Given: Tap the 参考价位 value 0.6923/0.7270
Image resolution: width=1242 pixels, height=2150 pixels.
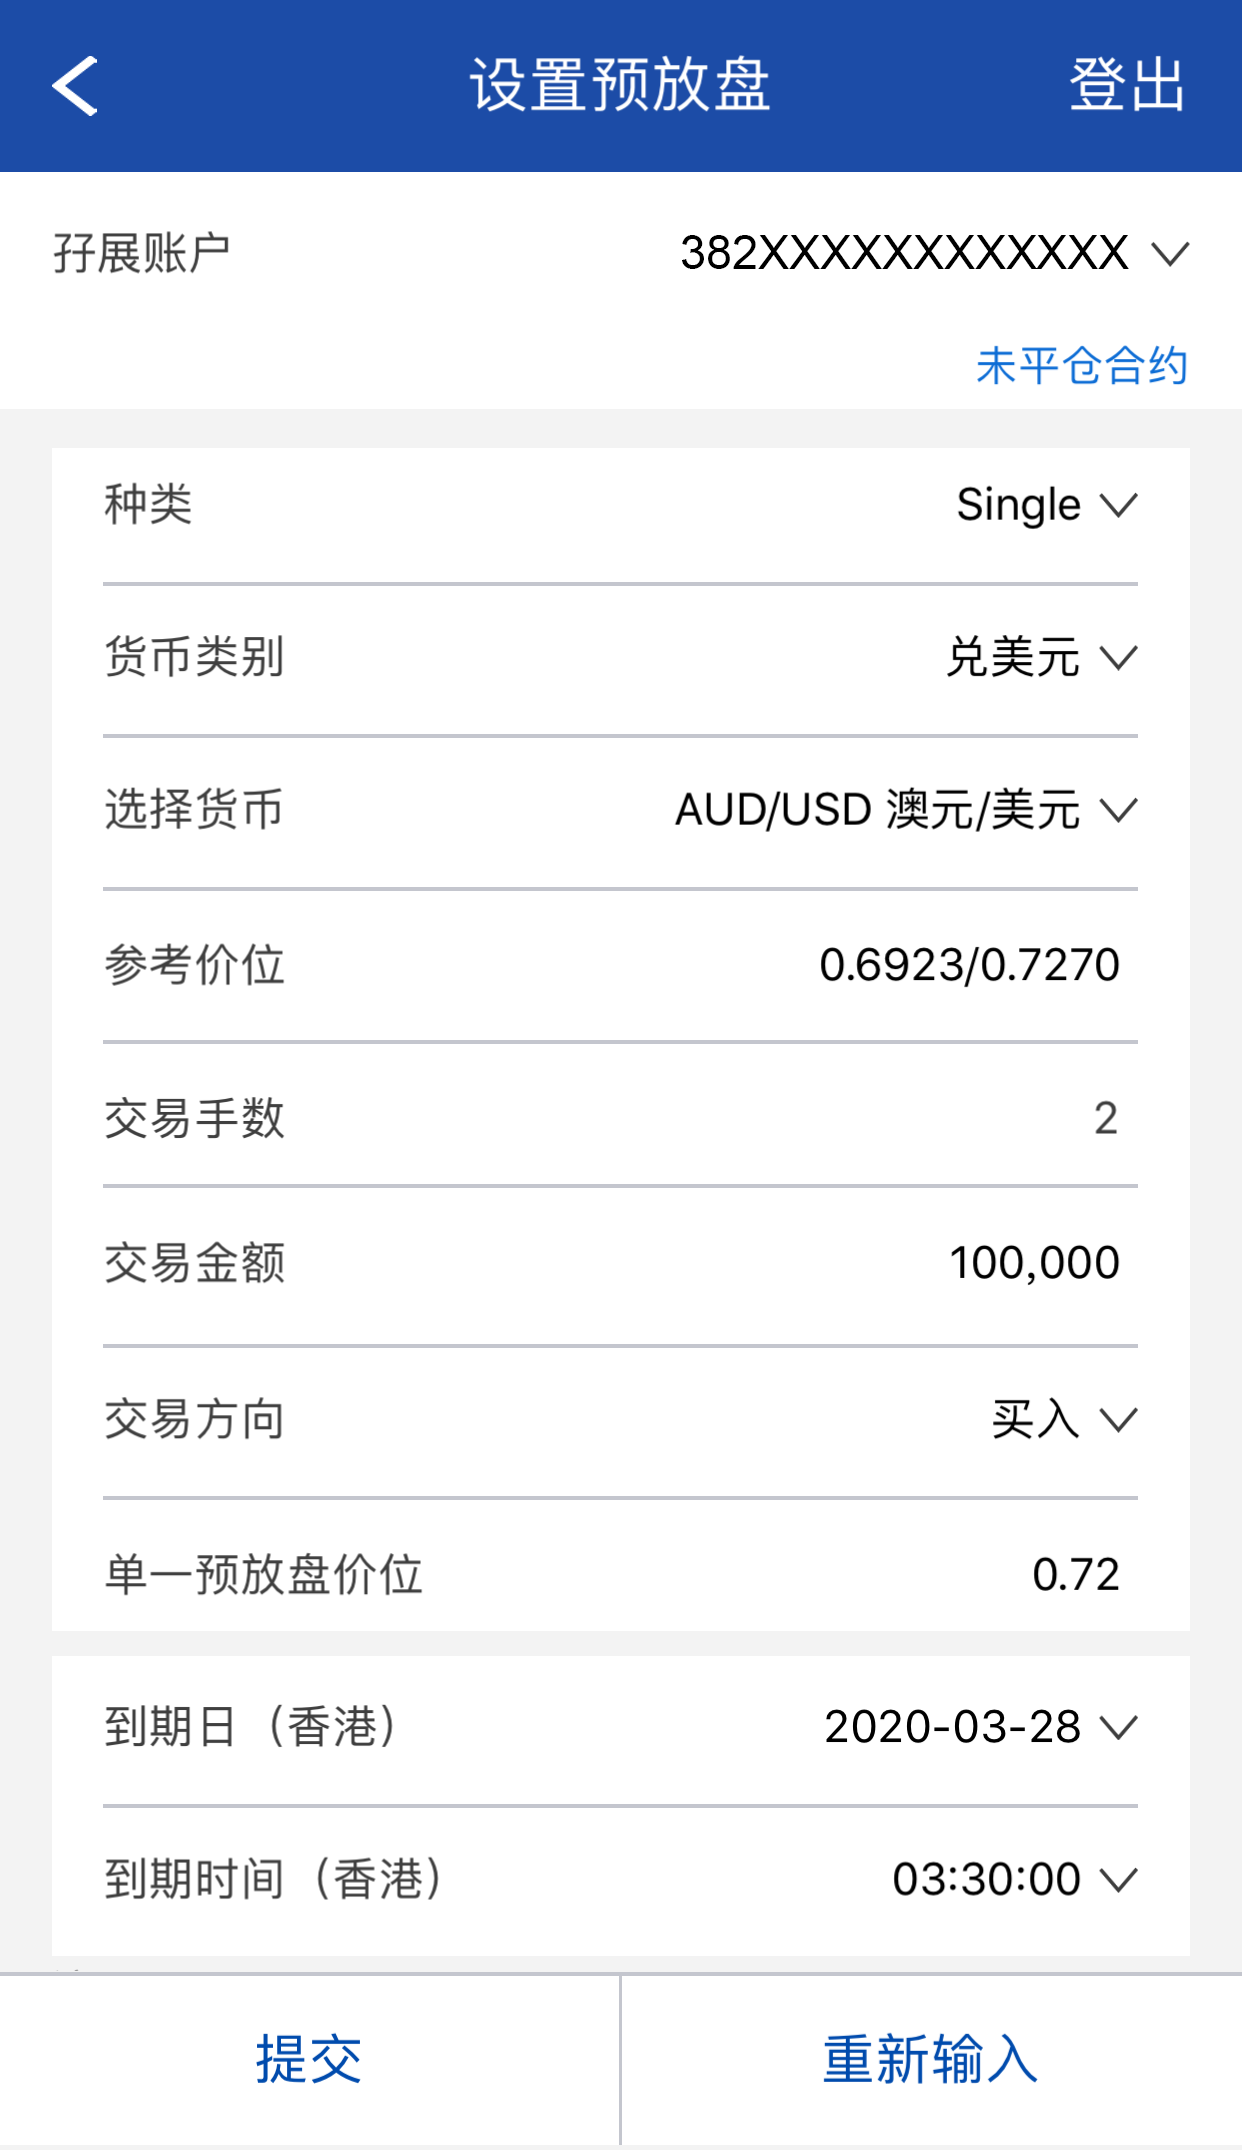Looking at the screenshot, I should coord(968,965).
